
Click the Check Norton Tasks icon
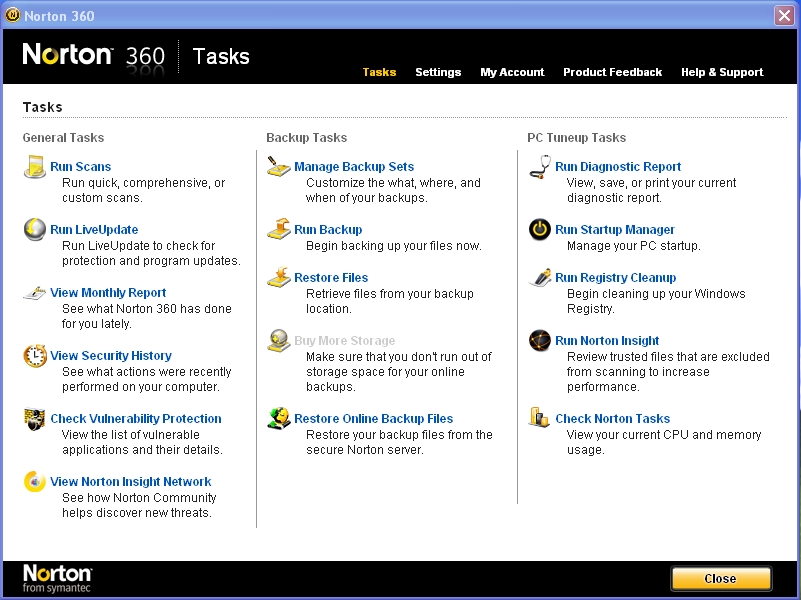pos(538,418)
